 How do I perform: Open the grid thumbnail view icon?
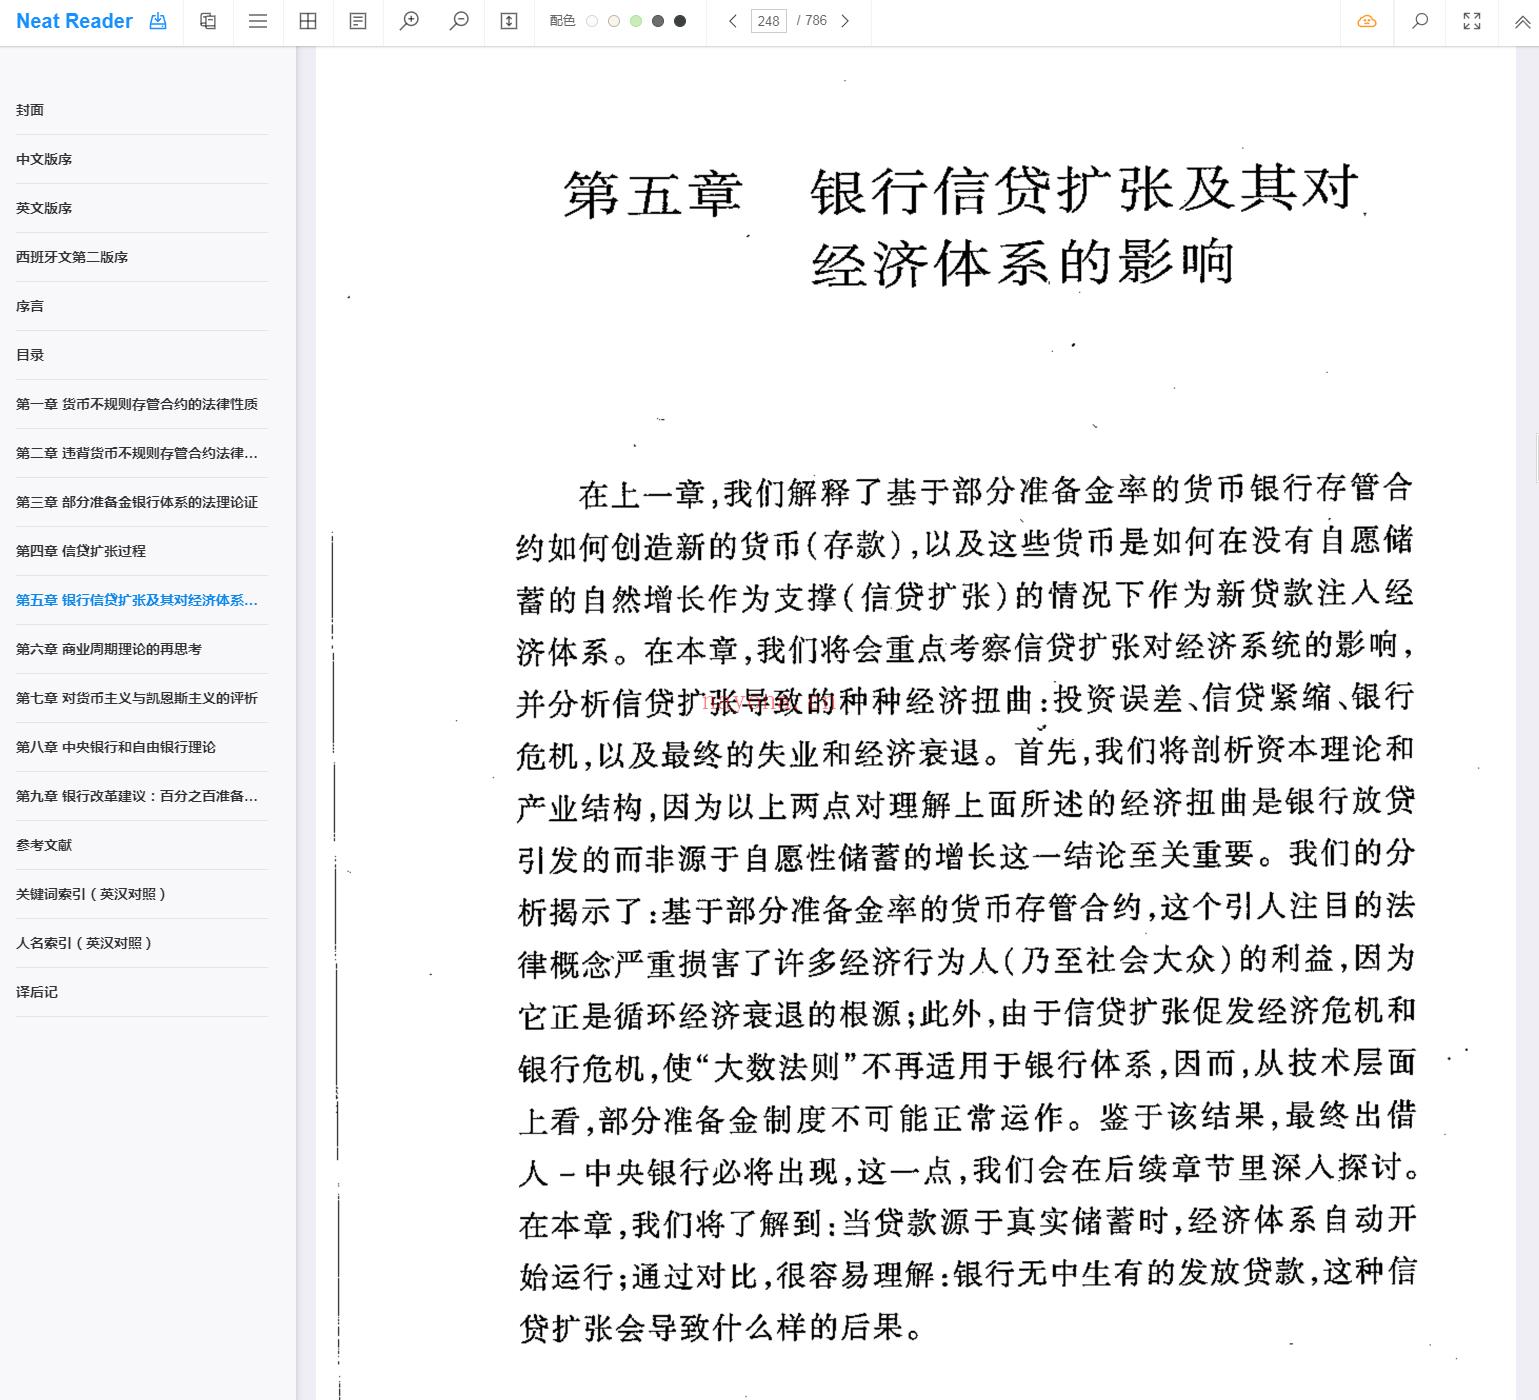pos(308,21)
